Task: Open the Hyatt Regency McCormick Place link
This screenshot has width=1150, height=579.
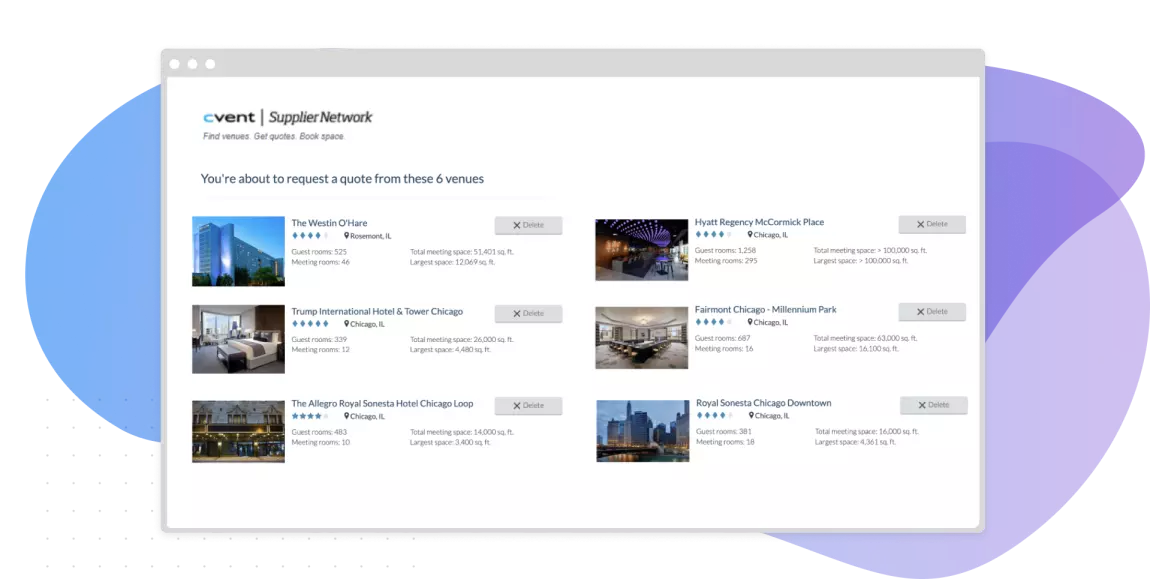Action: pyautogui.click(x=761, y=221)
